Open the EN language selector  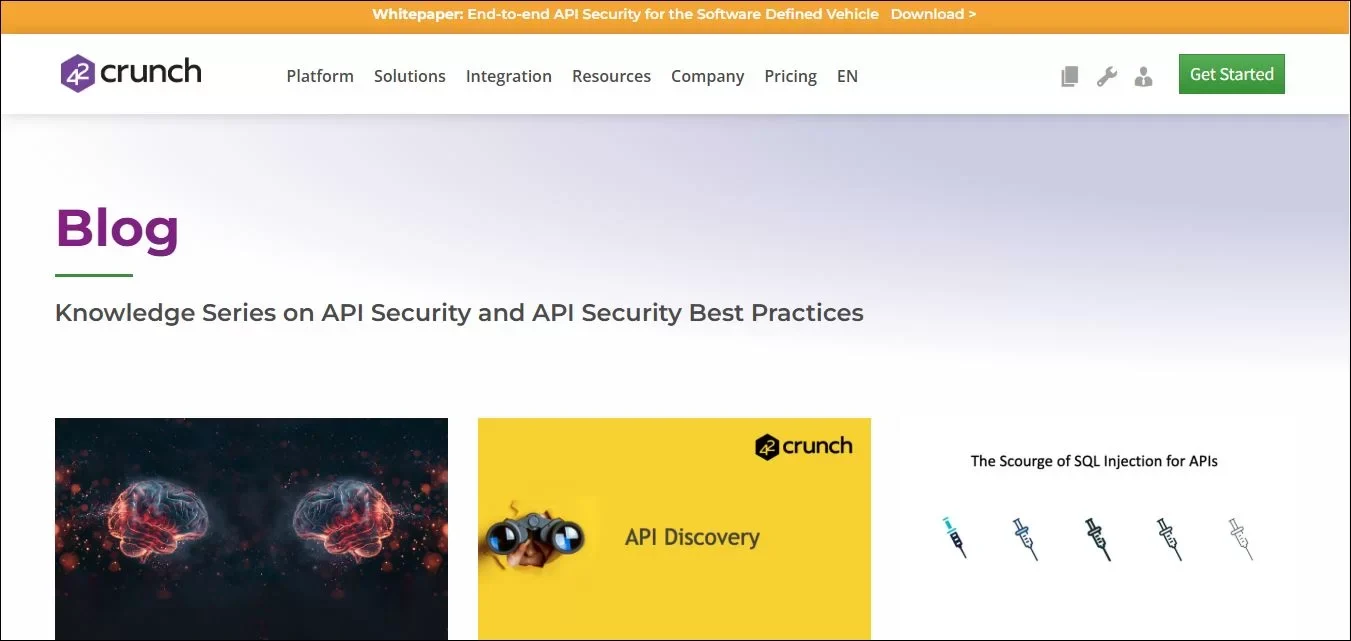pyautogui.click(x=847, y=76)
